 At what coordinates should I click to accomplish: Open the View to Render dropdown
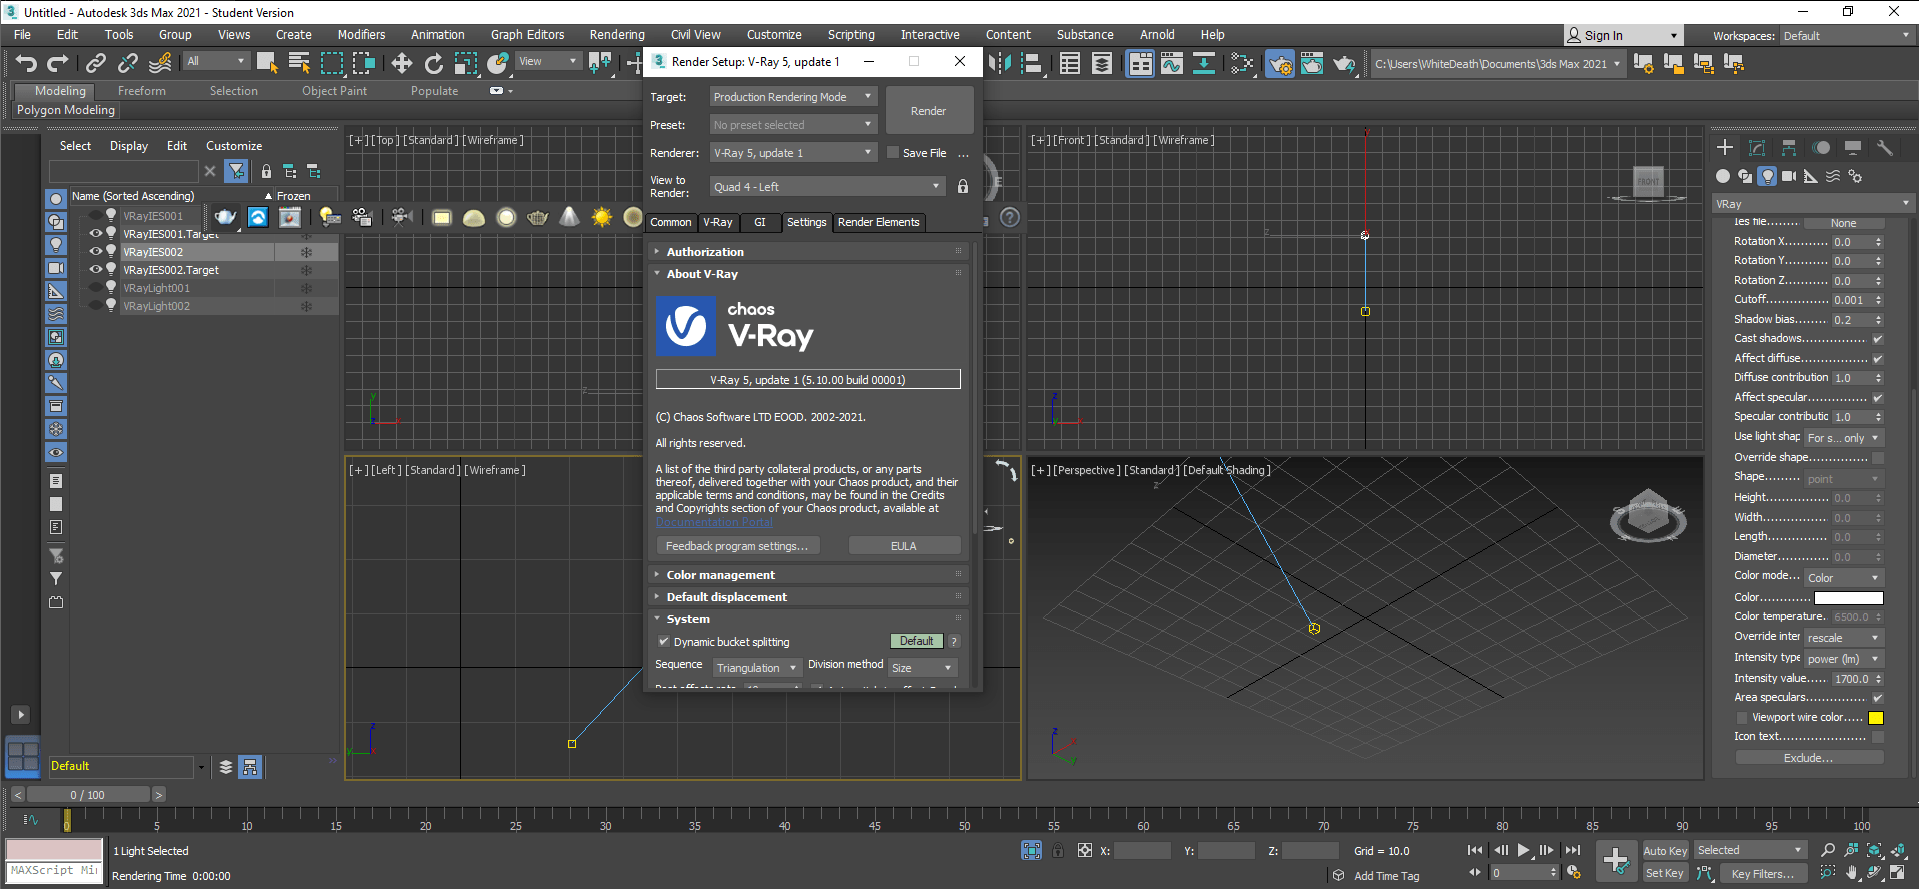point(826,187)
